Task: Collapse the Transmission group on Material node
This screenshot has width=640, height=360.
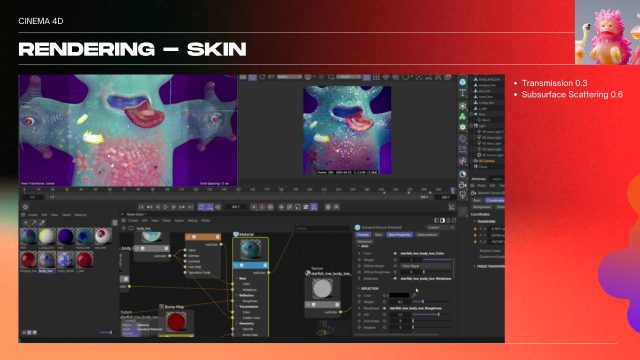Action: [237, 307]
